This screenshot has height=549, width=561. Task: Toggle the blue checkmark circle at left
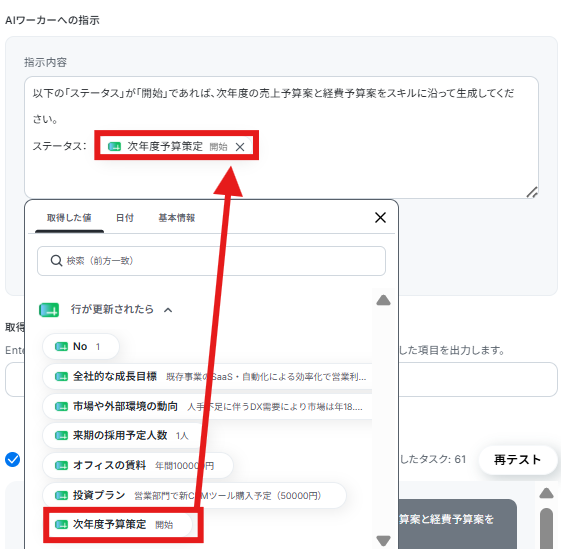click(x=13, y=460)
